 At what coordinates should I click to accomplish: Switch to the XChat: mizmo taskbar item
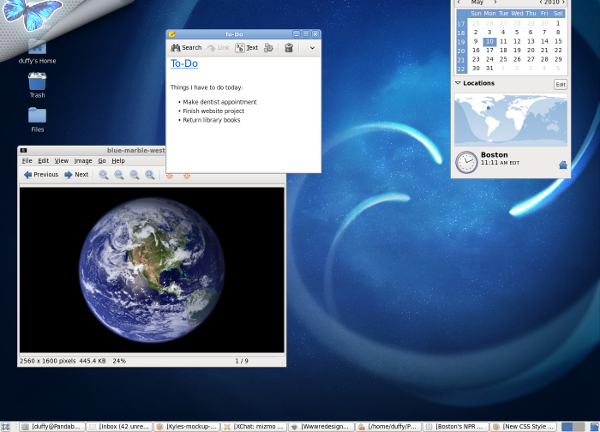coord(254,427)
